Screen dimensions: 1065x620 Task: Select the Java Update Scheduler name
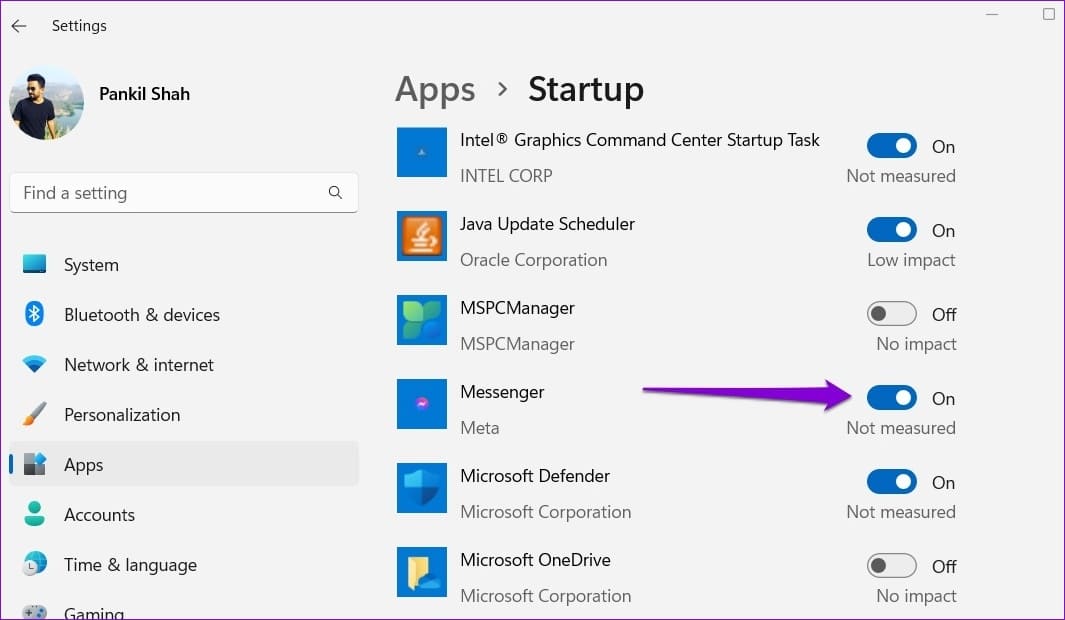tap(547, 224)
